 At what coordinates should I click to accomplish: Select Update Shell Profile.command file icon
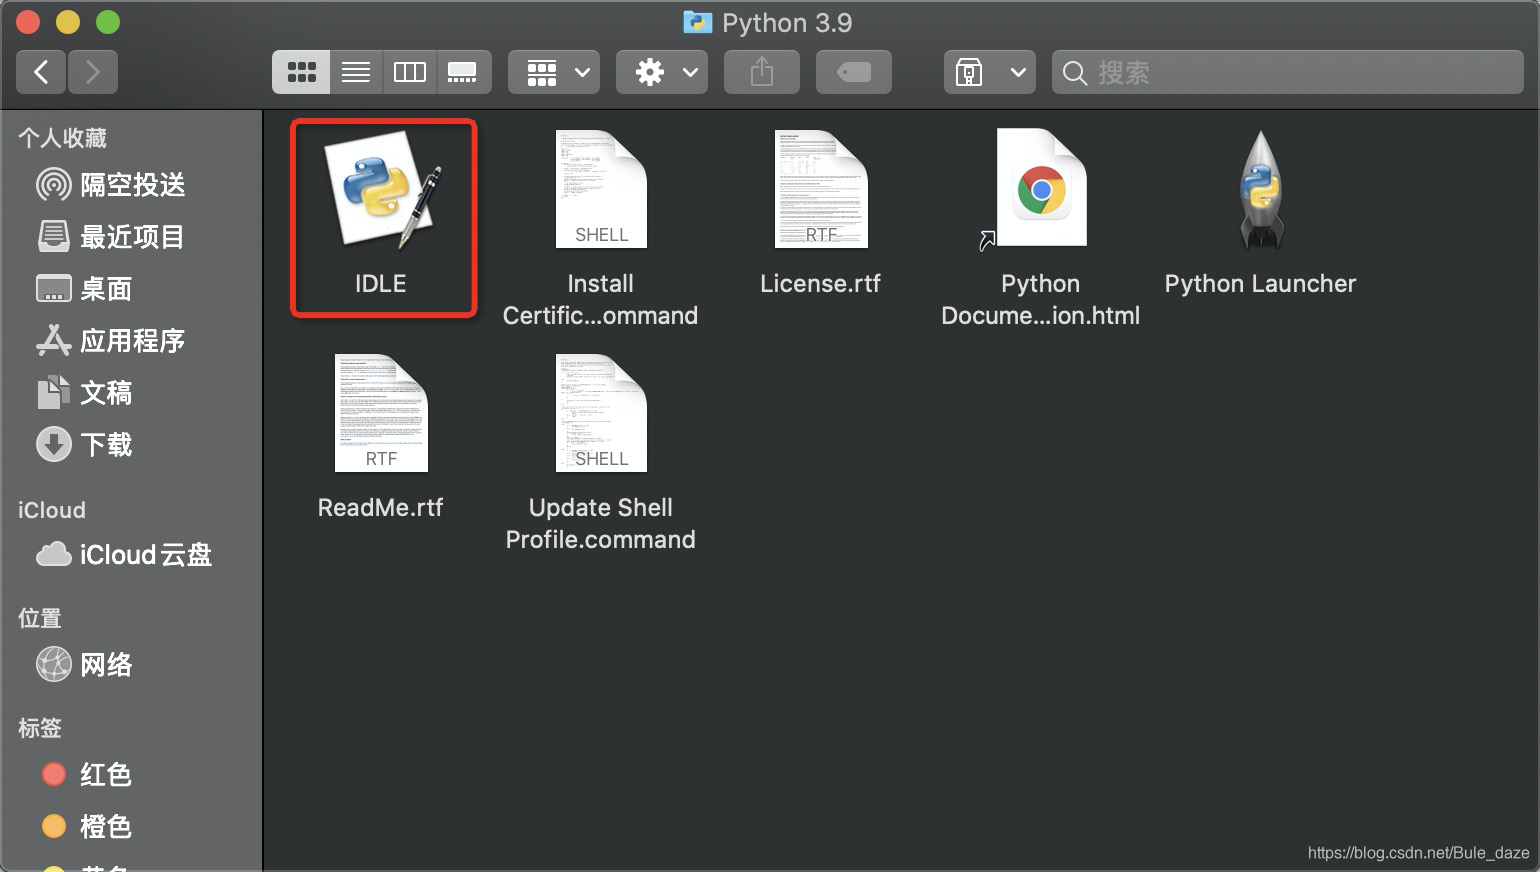pyautogui.click(x=601, y=413)
